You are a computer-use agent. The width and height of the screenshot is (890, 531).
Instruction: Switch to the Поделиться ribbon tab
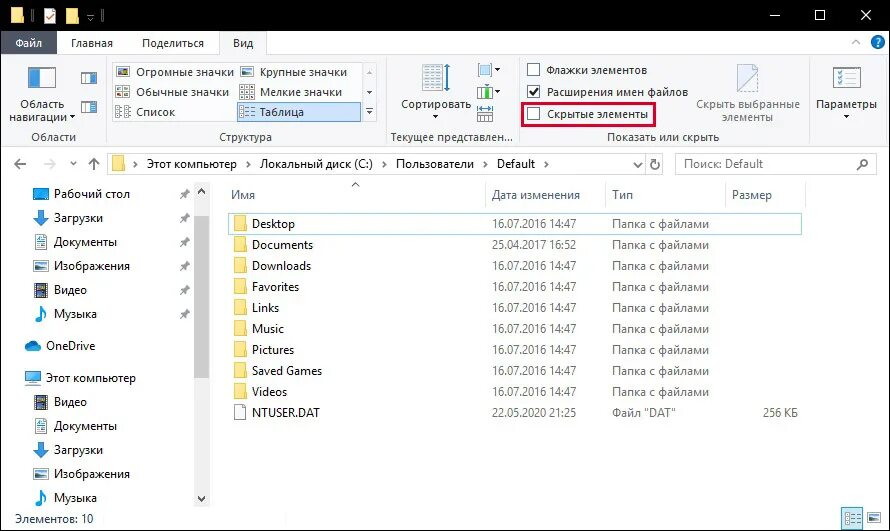click(x=173, y=43)
